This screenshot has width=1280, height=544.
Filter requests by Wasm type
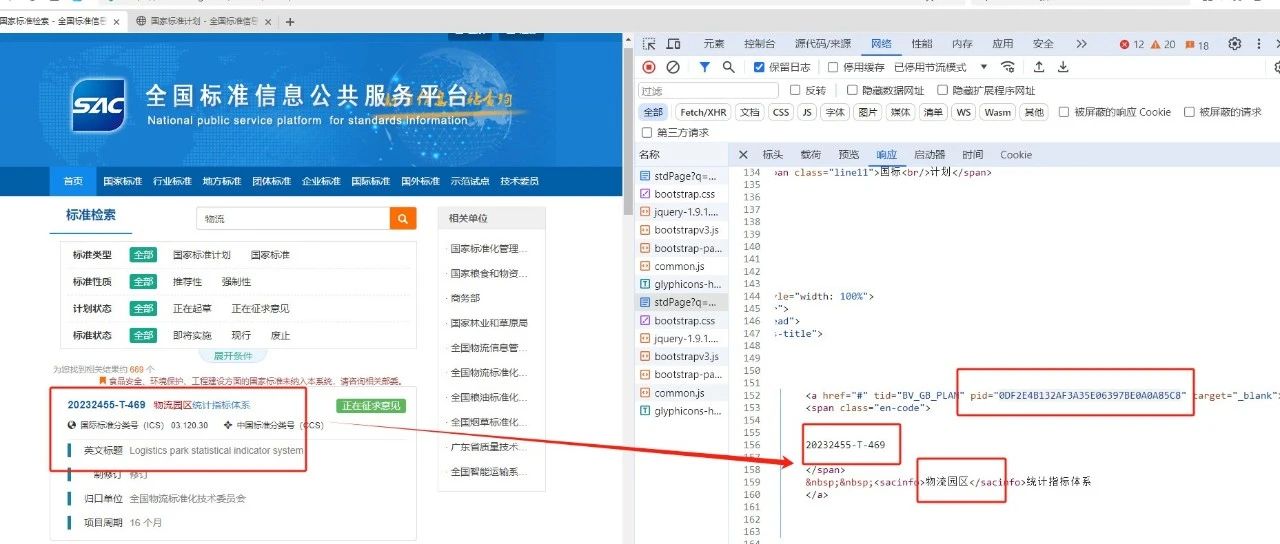tap(998, 112)
